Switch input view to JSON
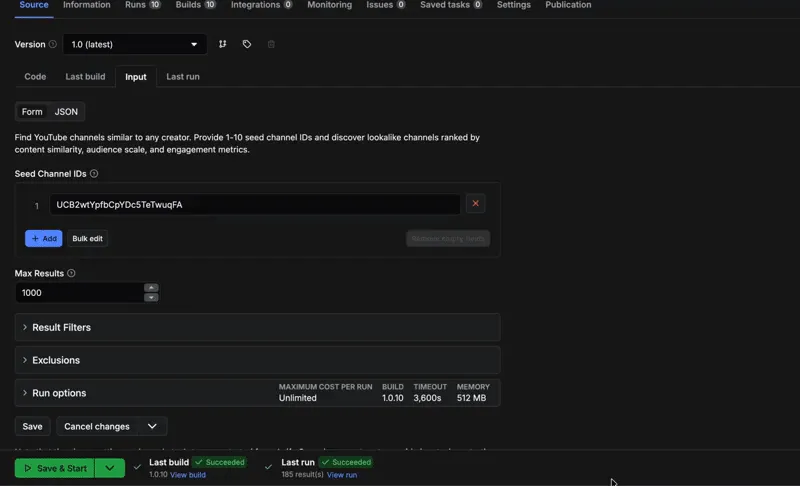Viewport: 800px width, 486px height. coord(66,112)
